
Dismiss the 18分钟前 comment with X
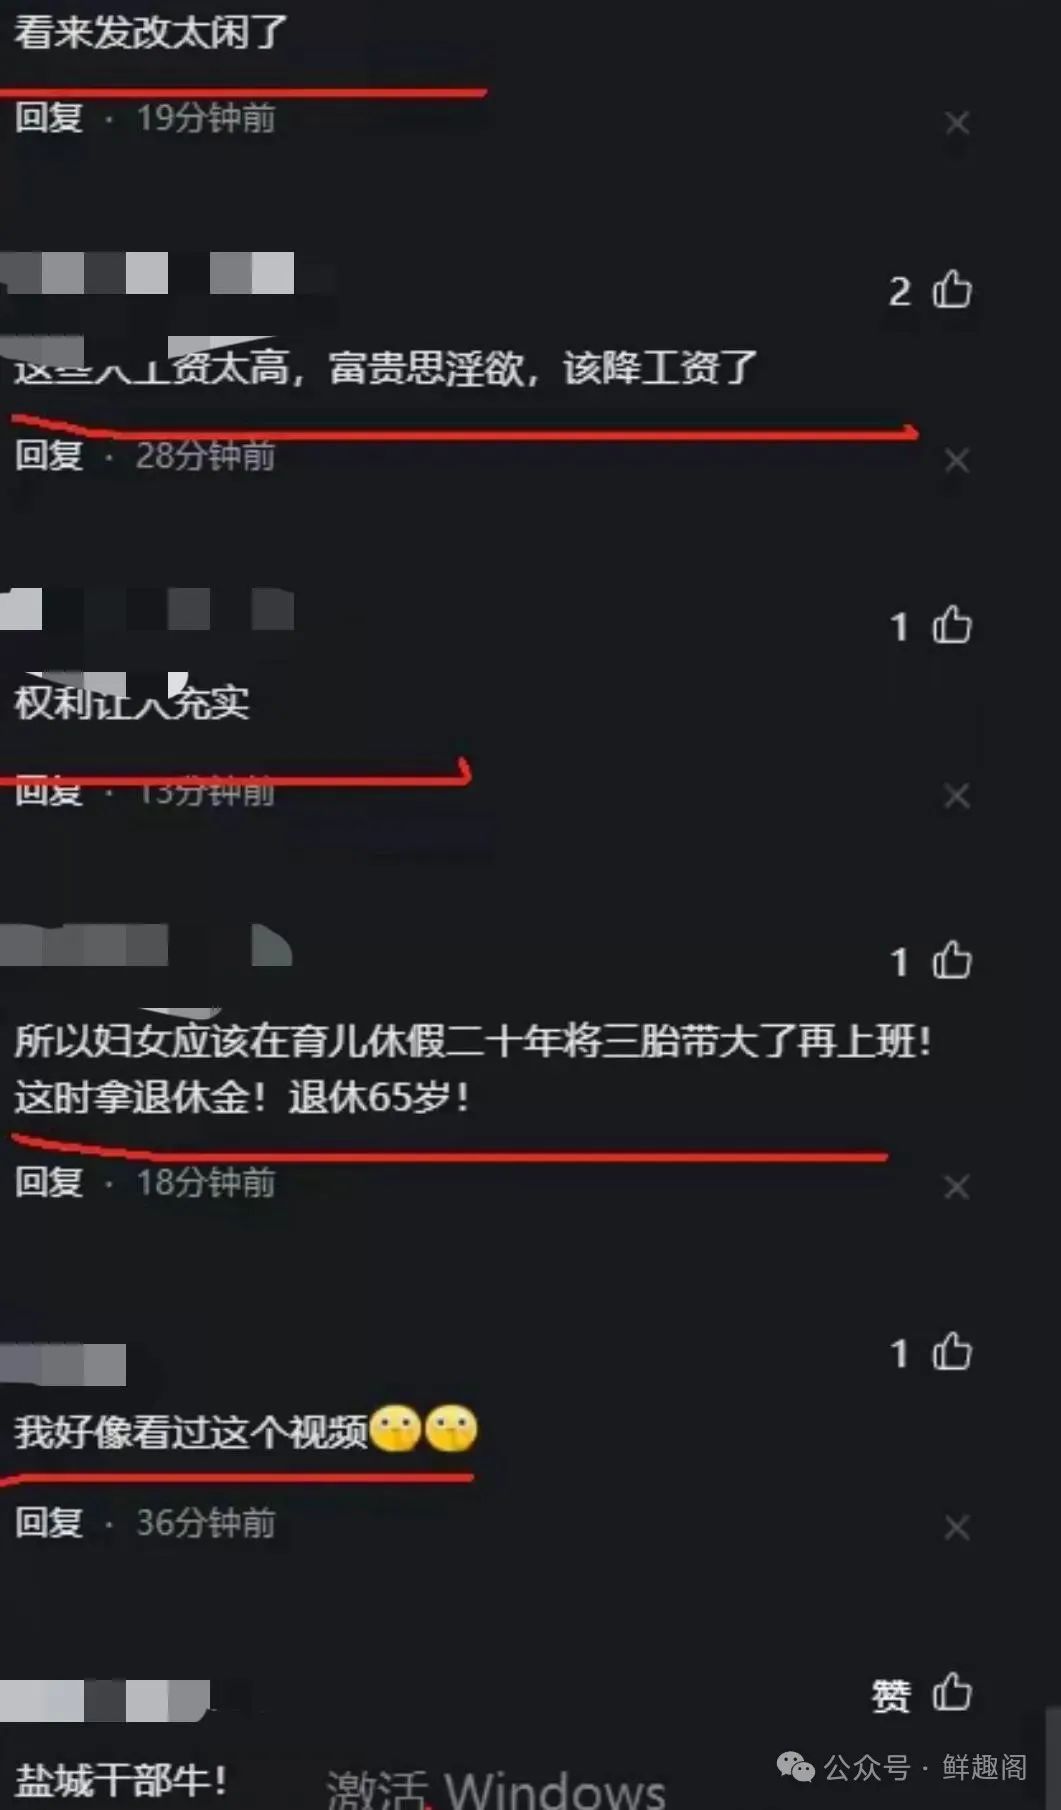point(957,1187)
